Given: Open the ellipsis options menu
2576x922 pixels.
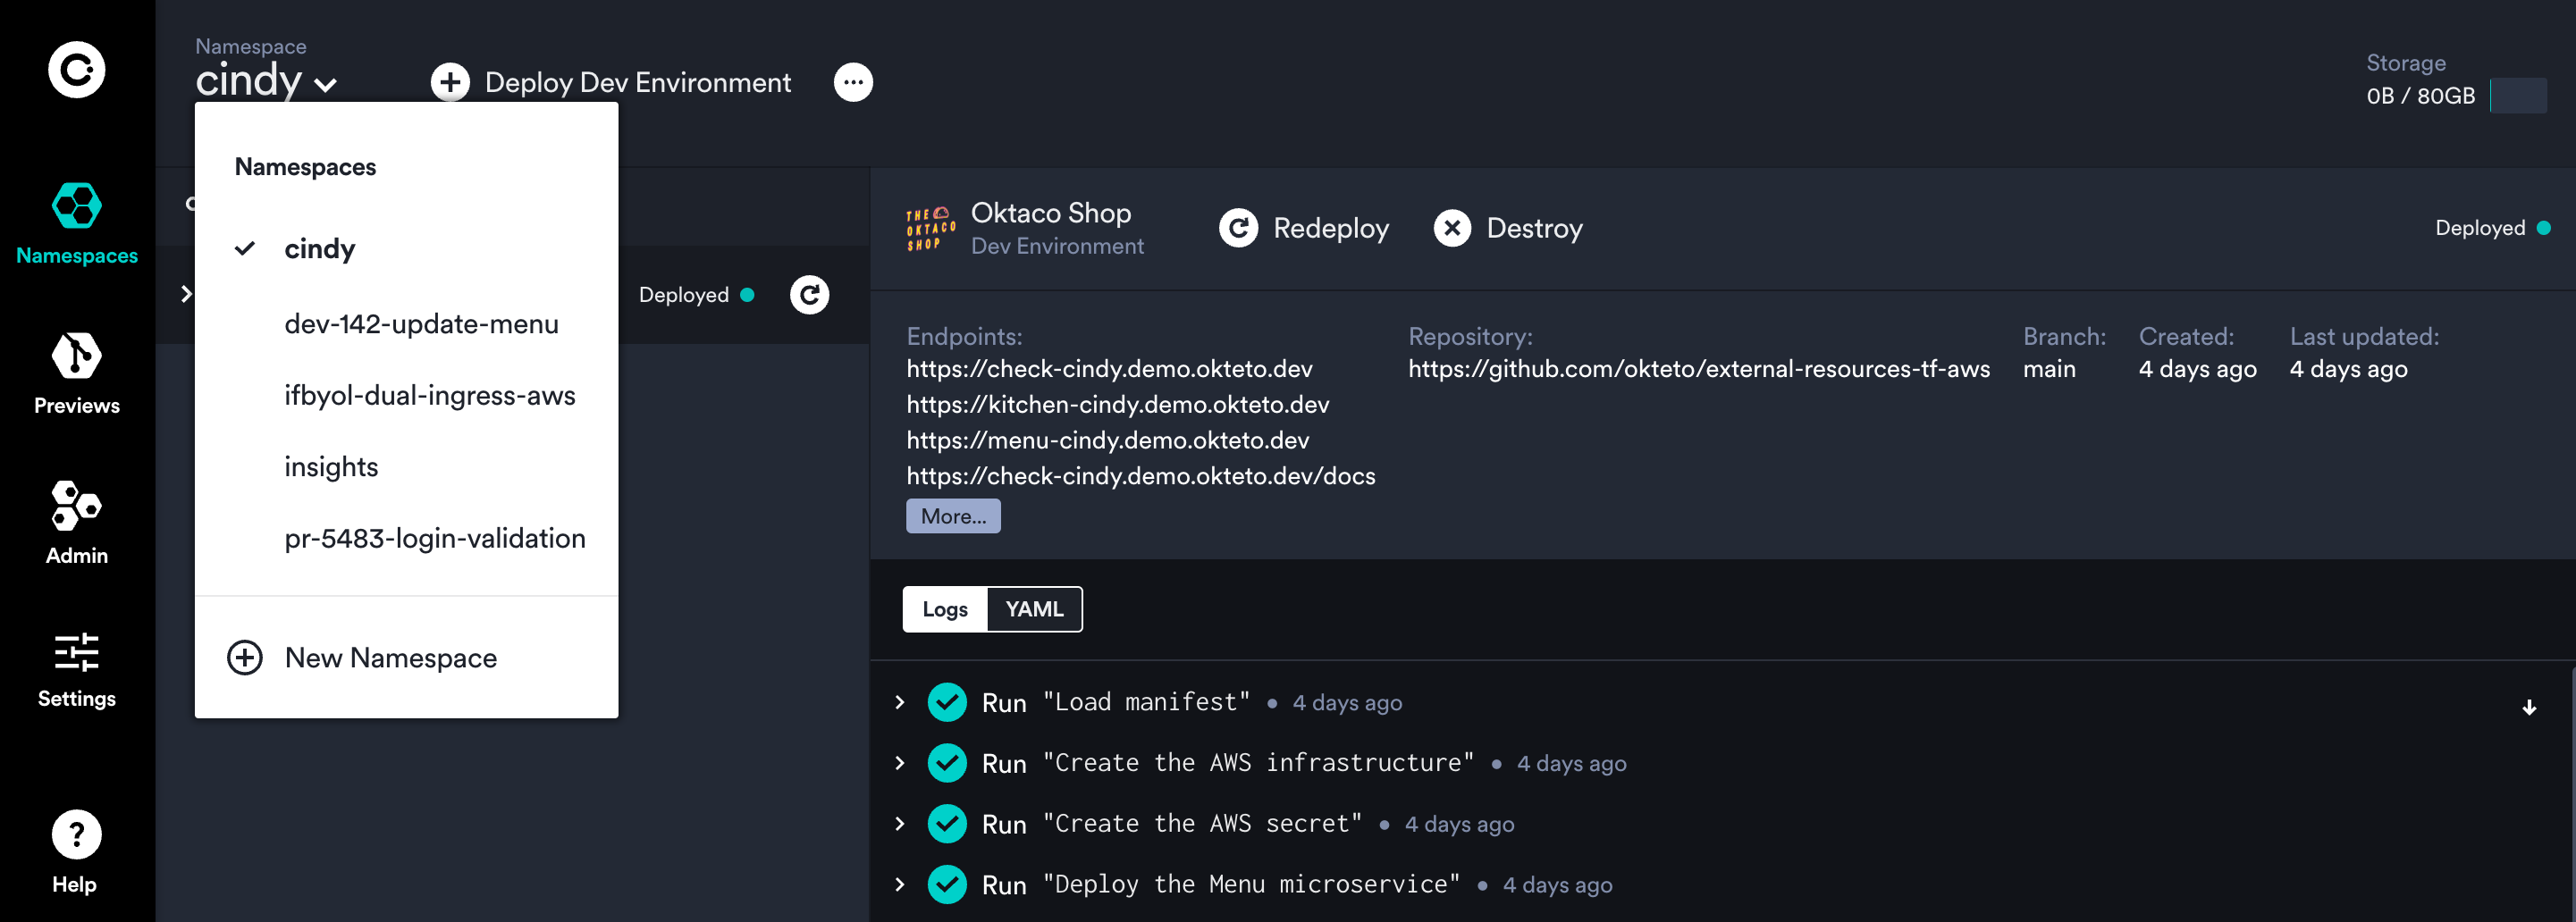Looking at the screenshot, I should click(853, 82).
